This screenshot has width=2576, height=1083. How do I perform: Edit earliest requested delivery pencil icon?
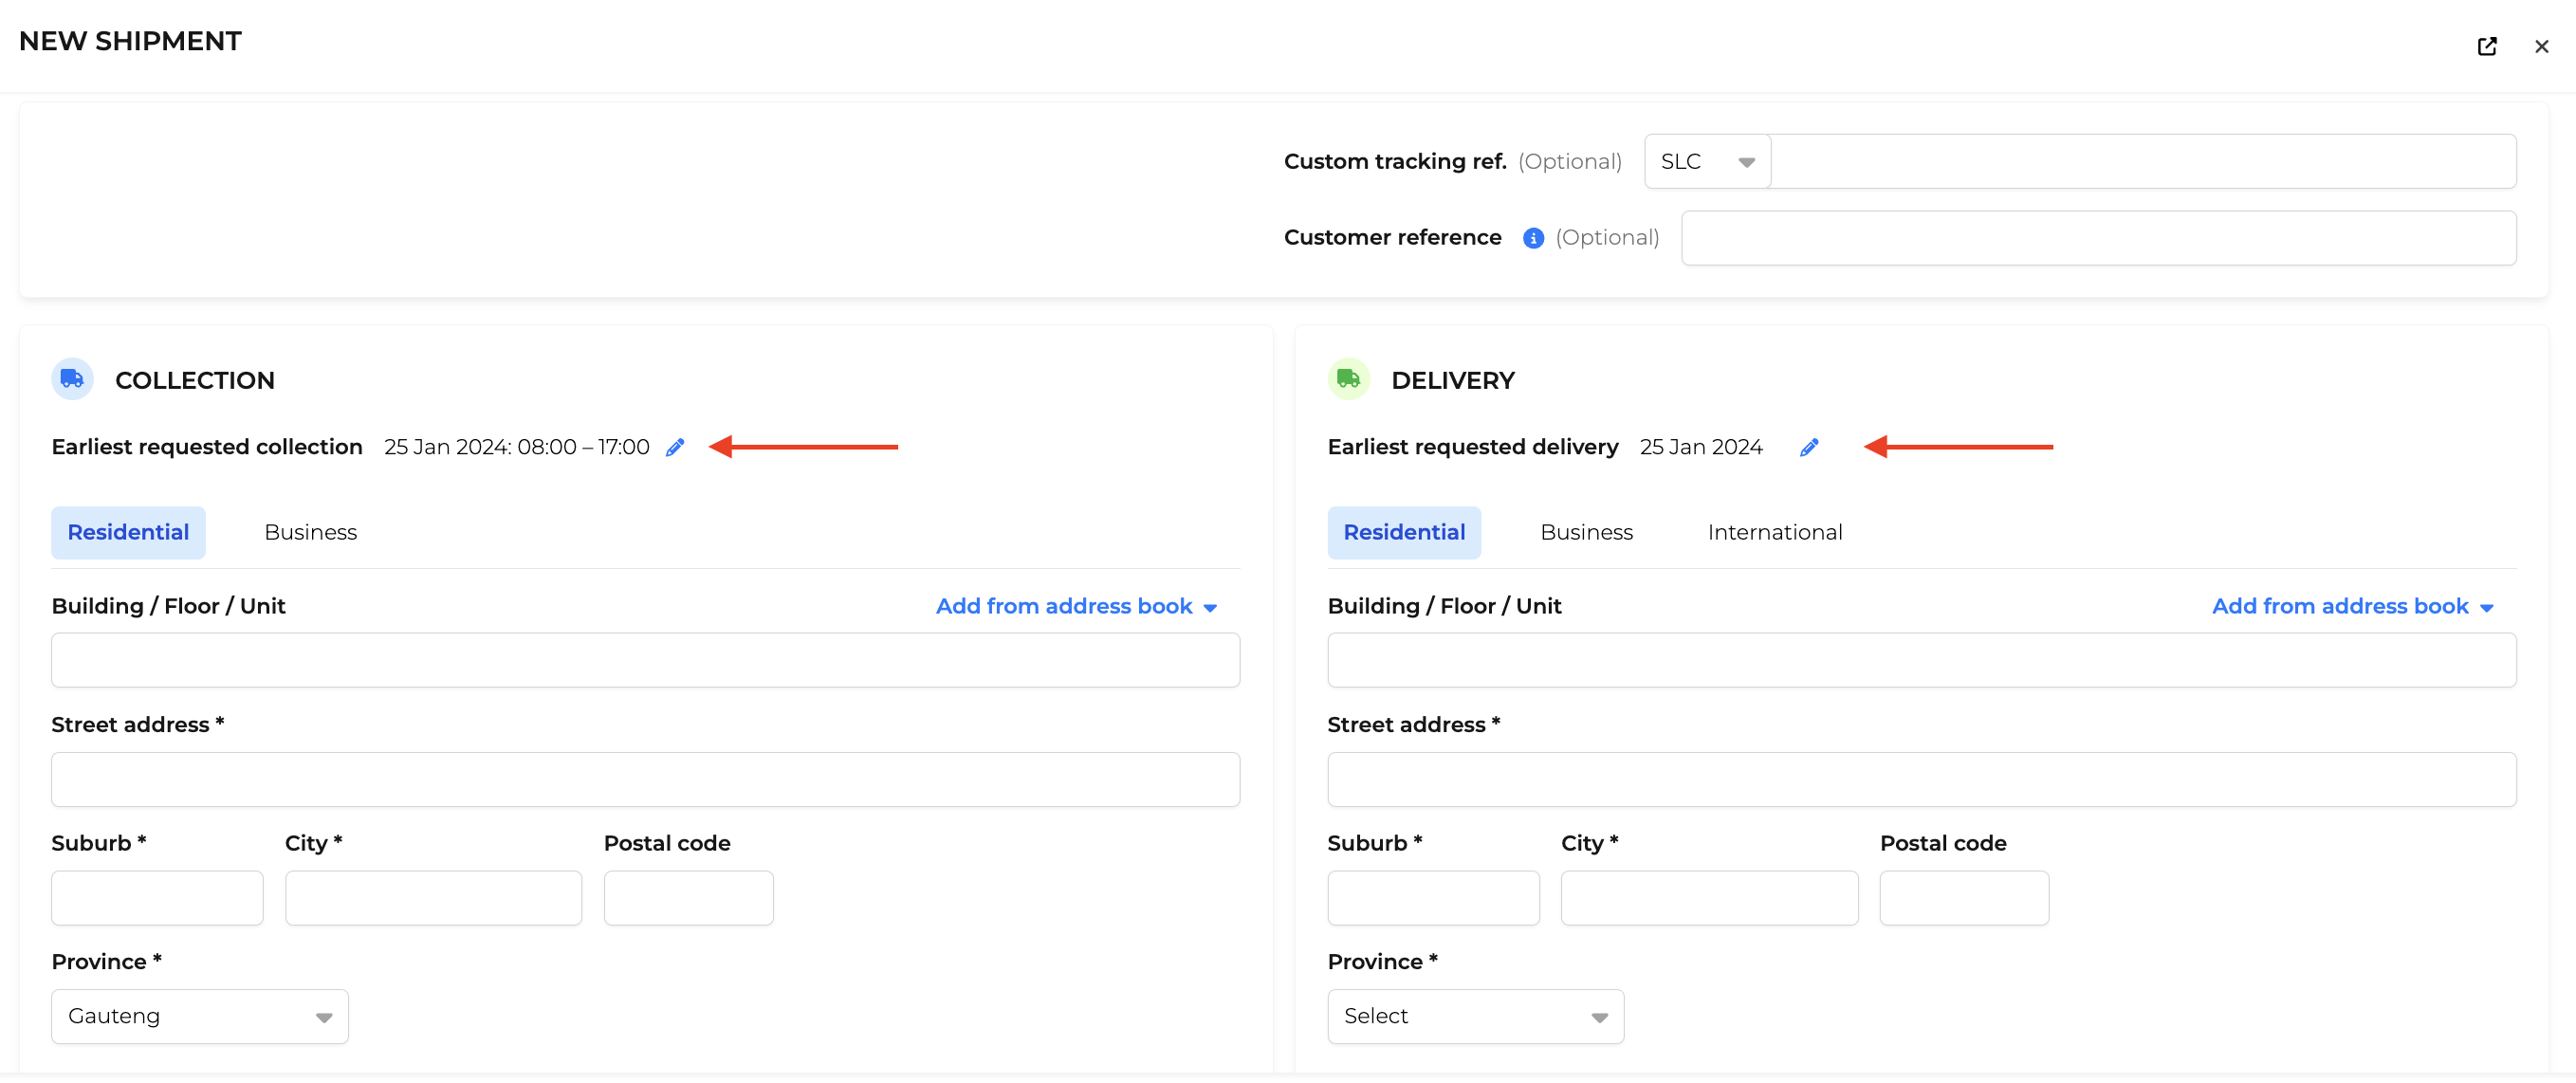(x=1809, y=447)
